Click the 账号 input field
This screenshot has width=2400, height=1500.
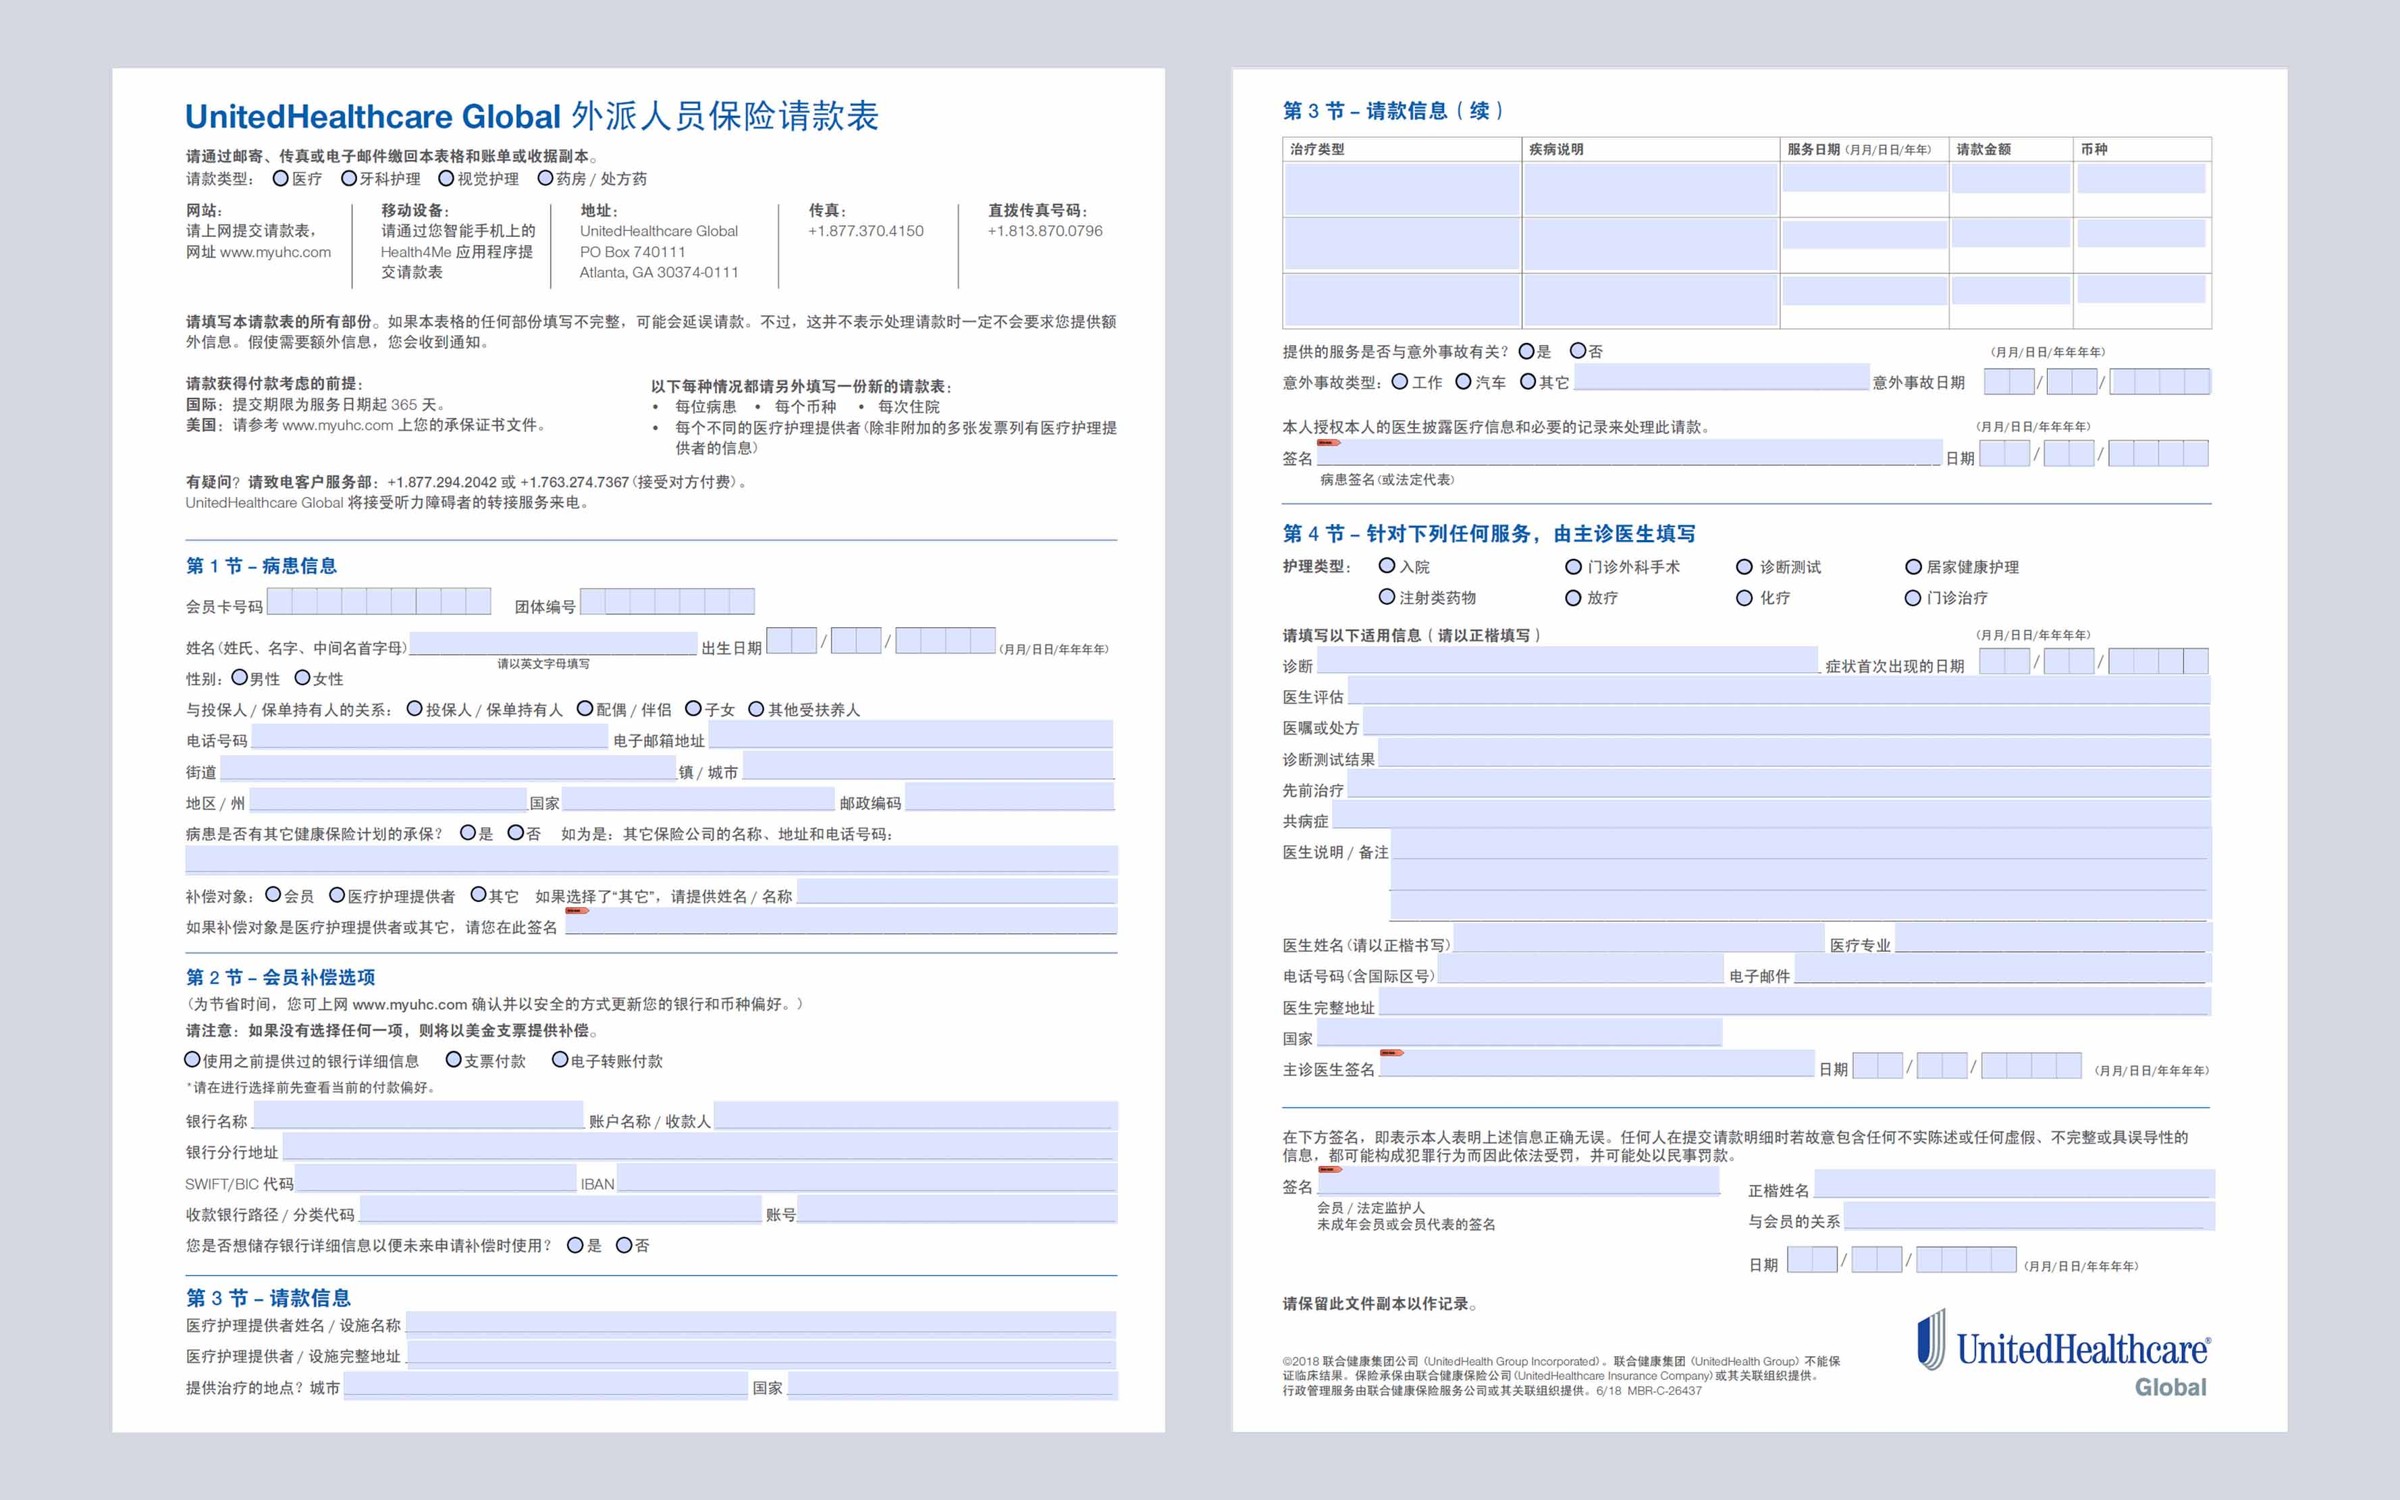(957, 1209)
